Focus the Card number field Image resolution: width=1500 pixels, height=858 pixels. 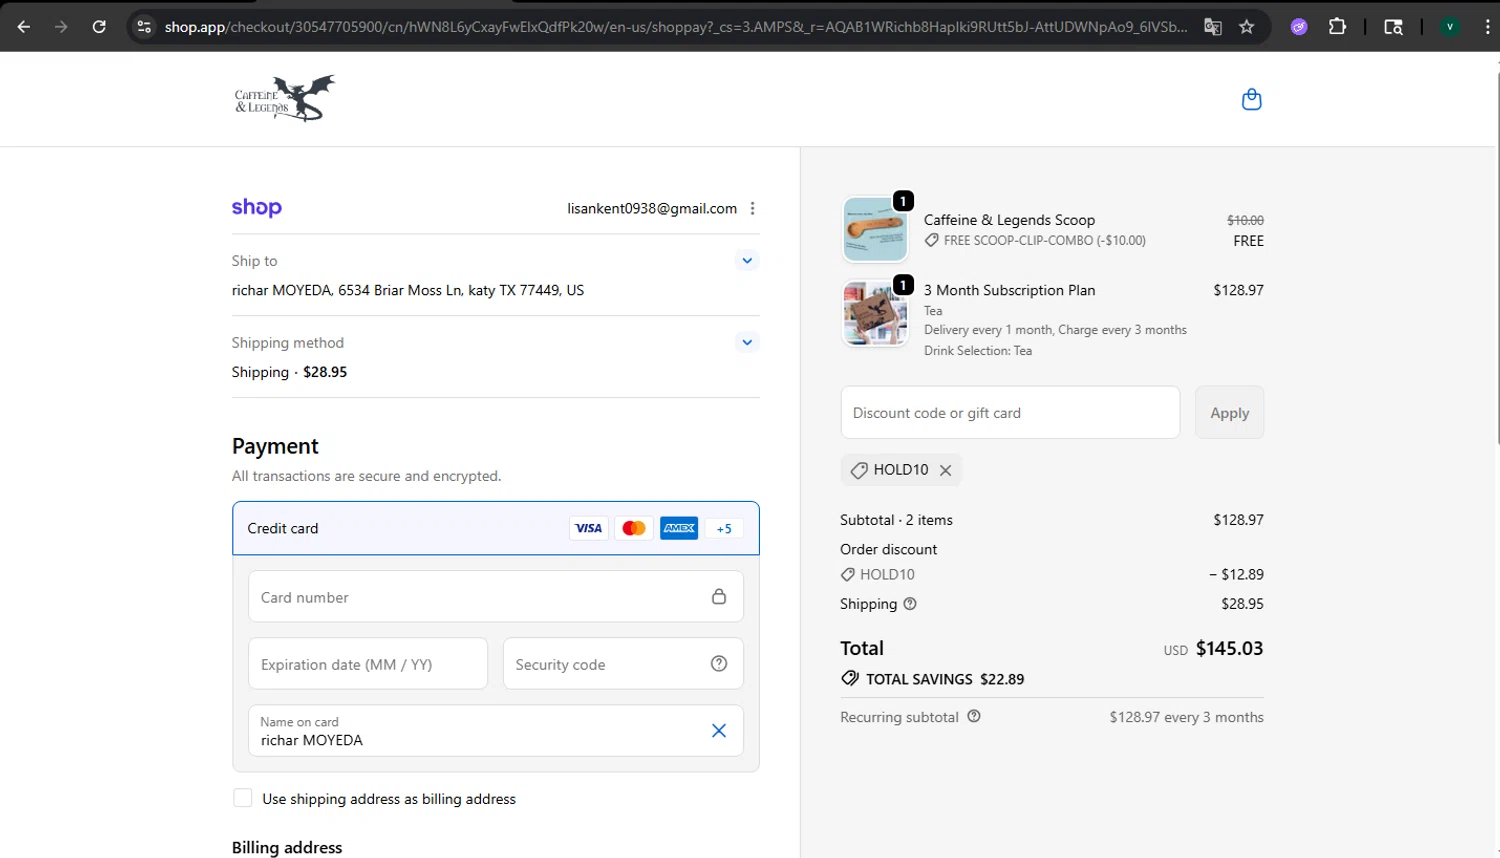496,596
